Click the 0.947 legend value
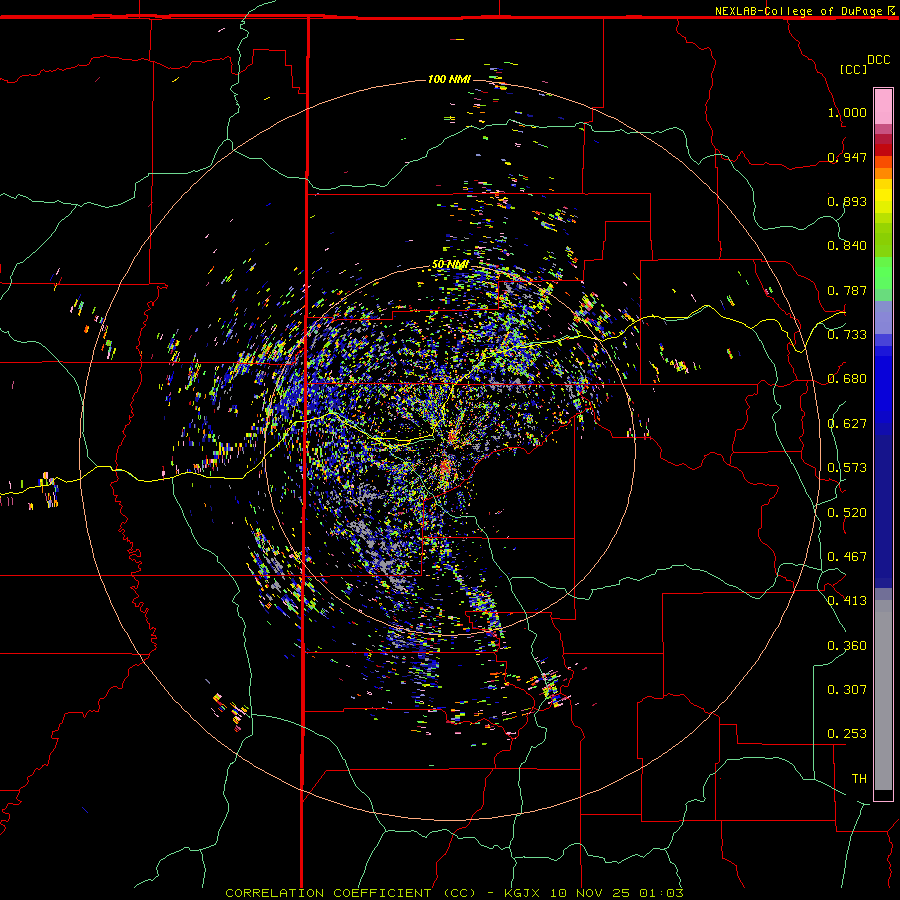This screenshot has width=900, height=900. pyautogui.click(x=847, y=157)
